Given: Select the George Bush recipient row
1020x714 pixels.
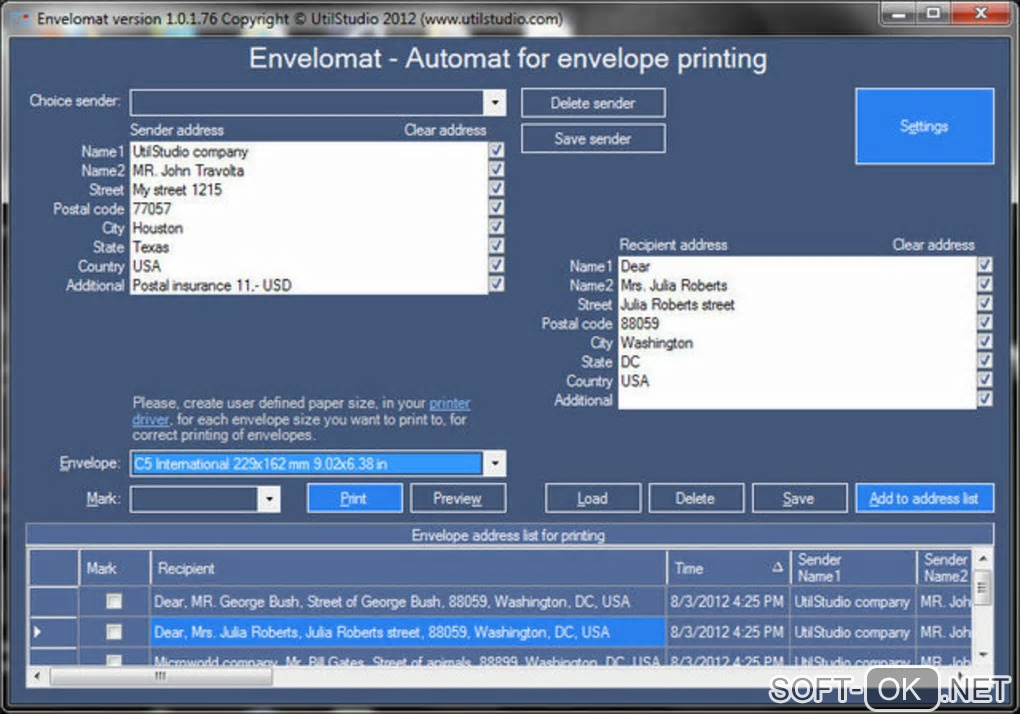Looking at the screenshot, I should [407, 602].
